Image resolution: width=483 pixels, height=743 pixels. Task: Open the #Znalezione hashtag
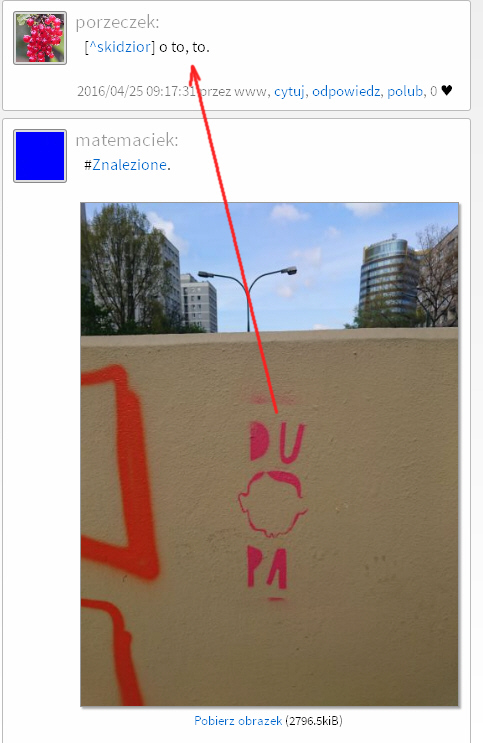(129, 165)
